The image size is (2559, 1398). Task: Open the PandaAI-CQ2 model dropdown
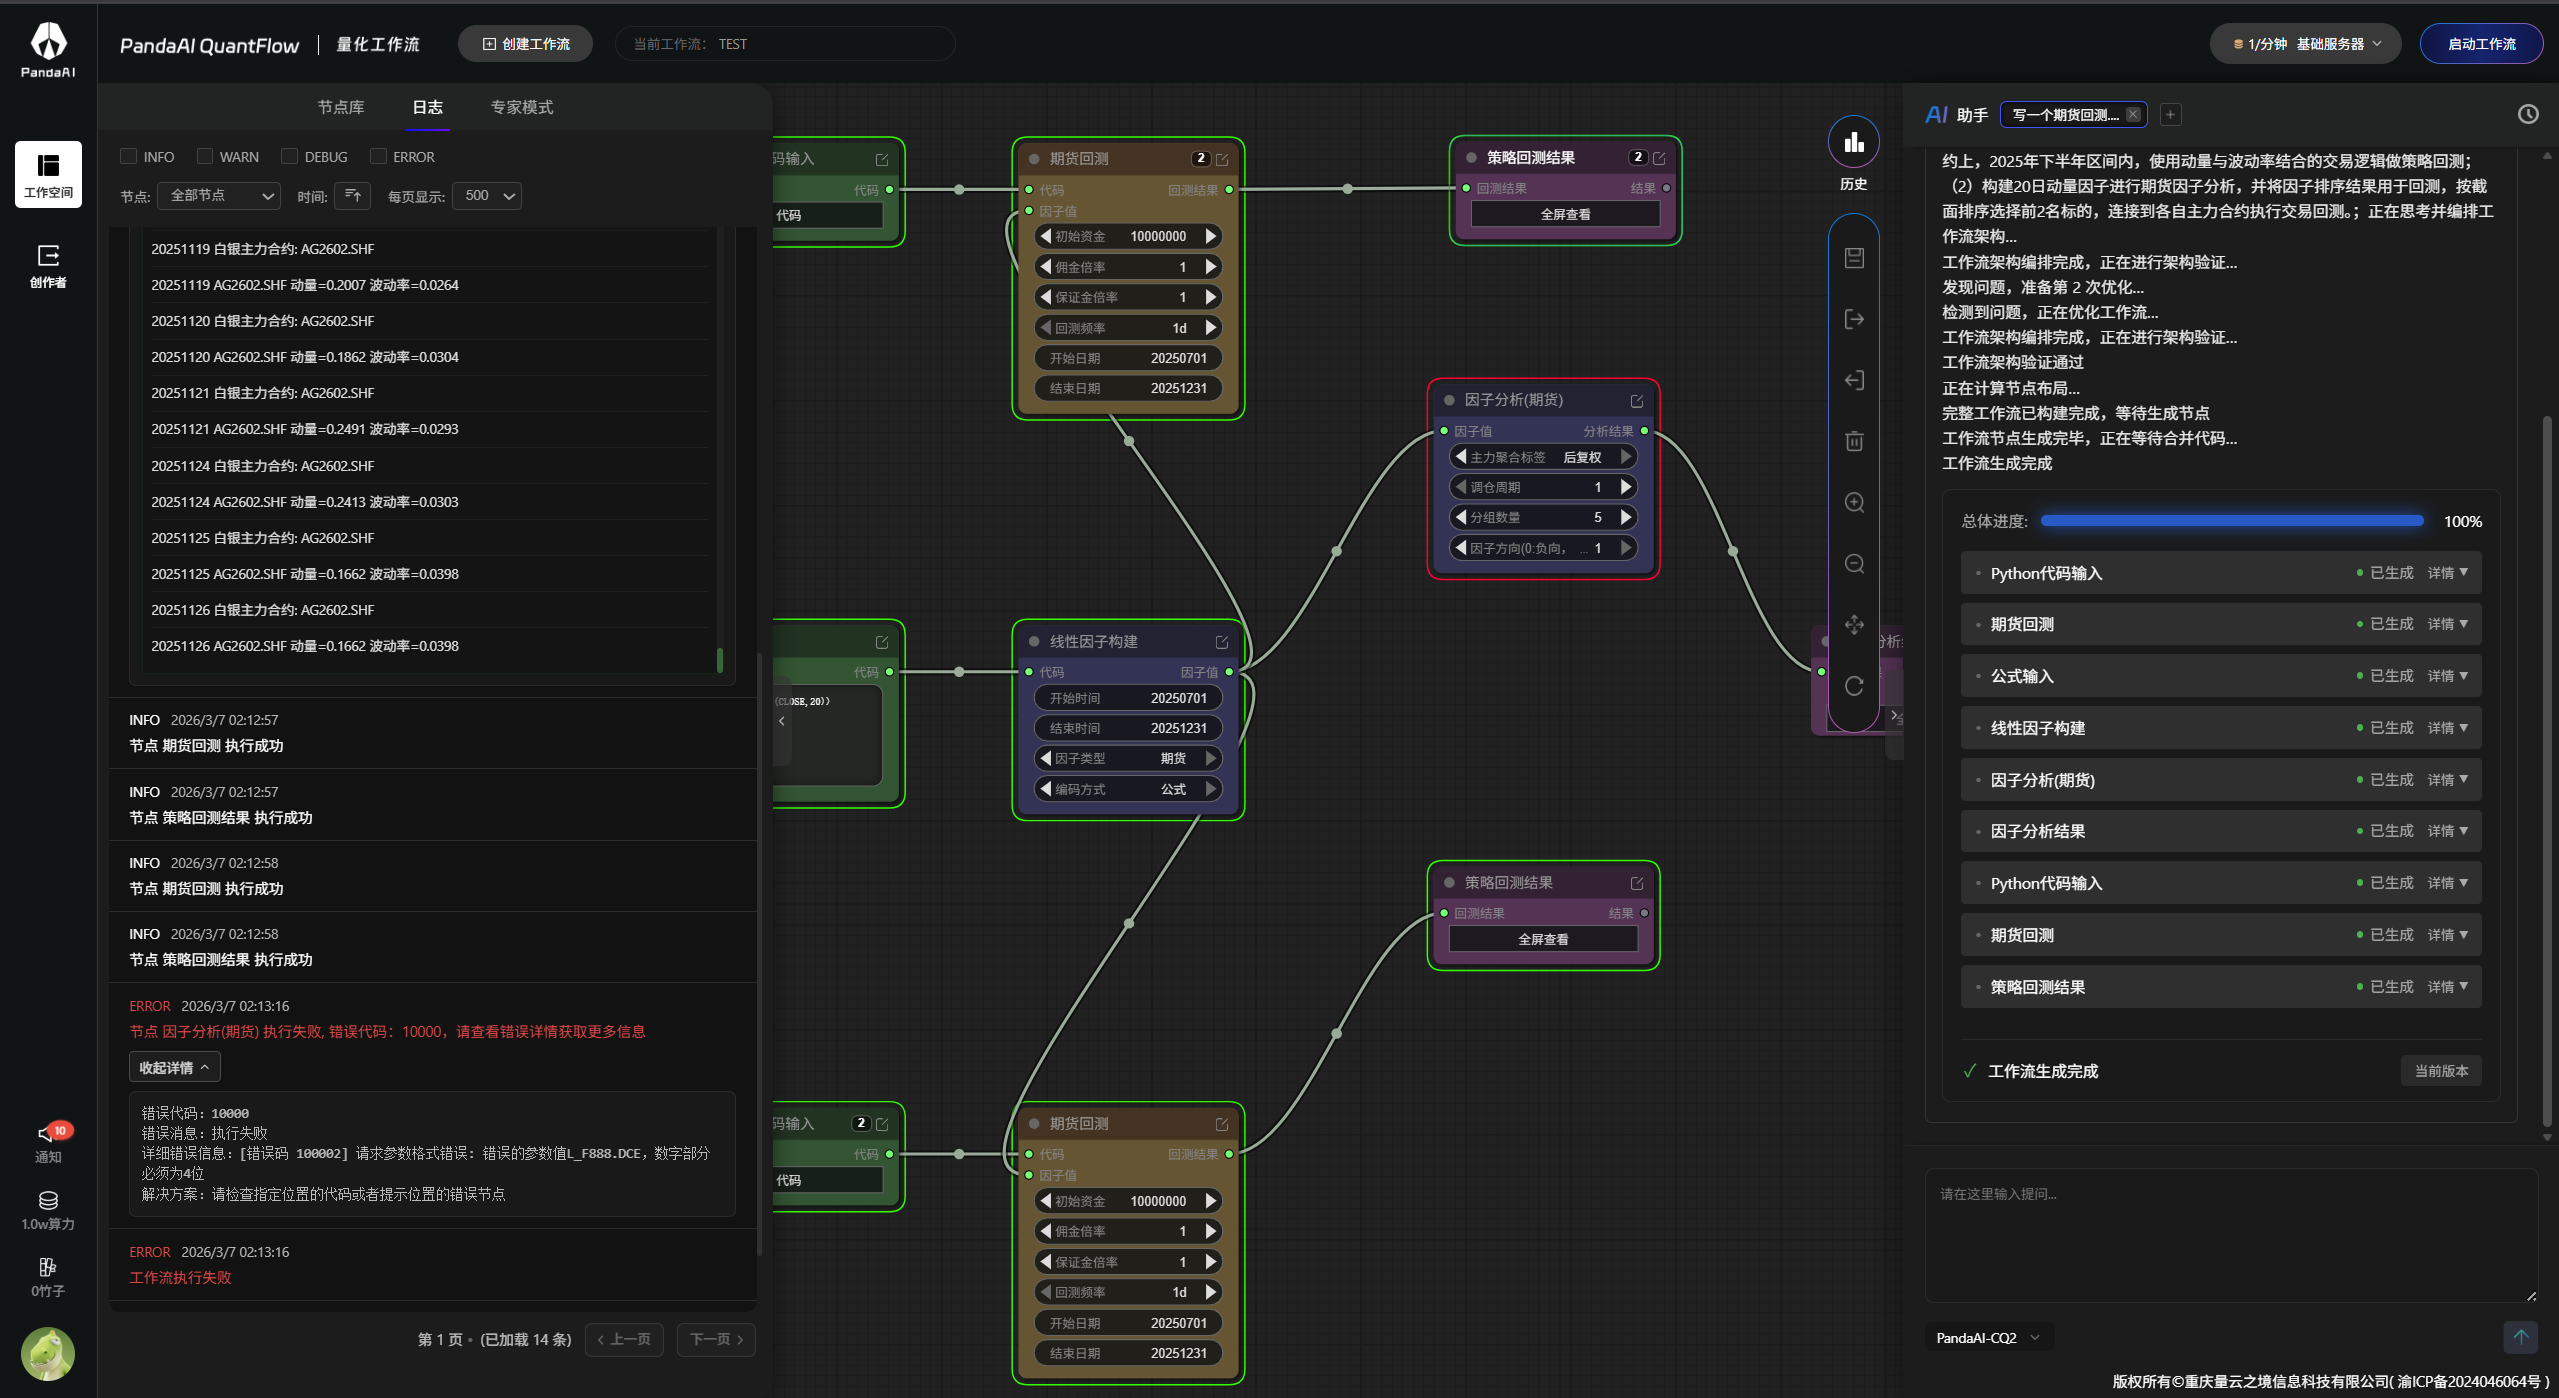coord(1988,1338)
